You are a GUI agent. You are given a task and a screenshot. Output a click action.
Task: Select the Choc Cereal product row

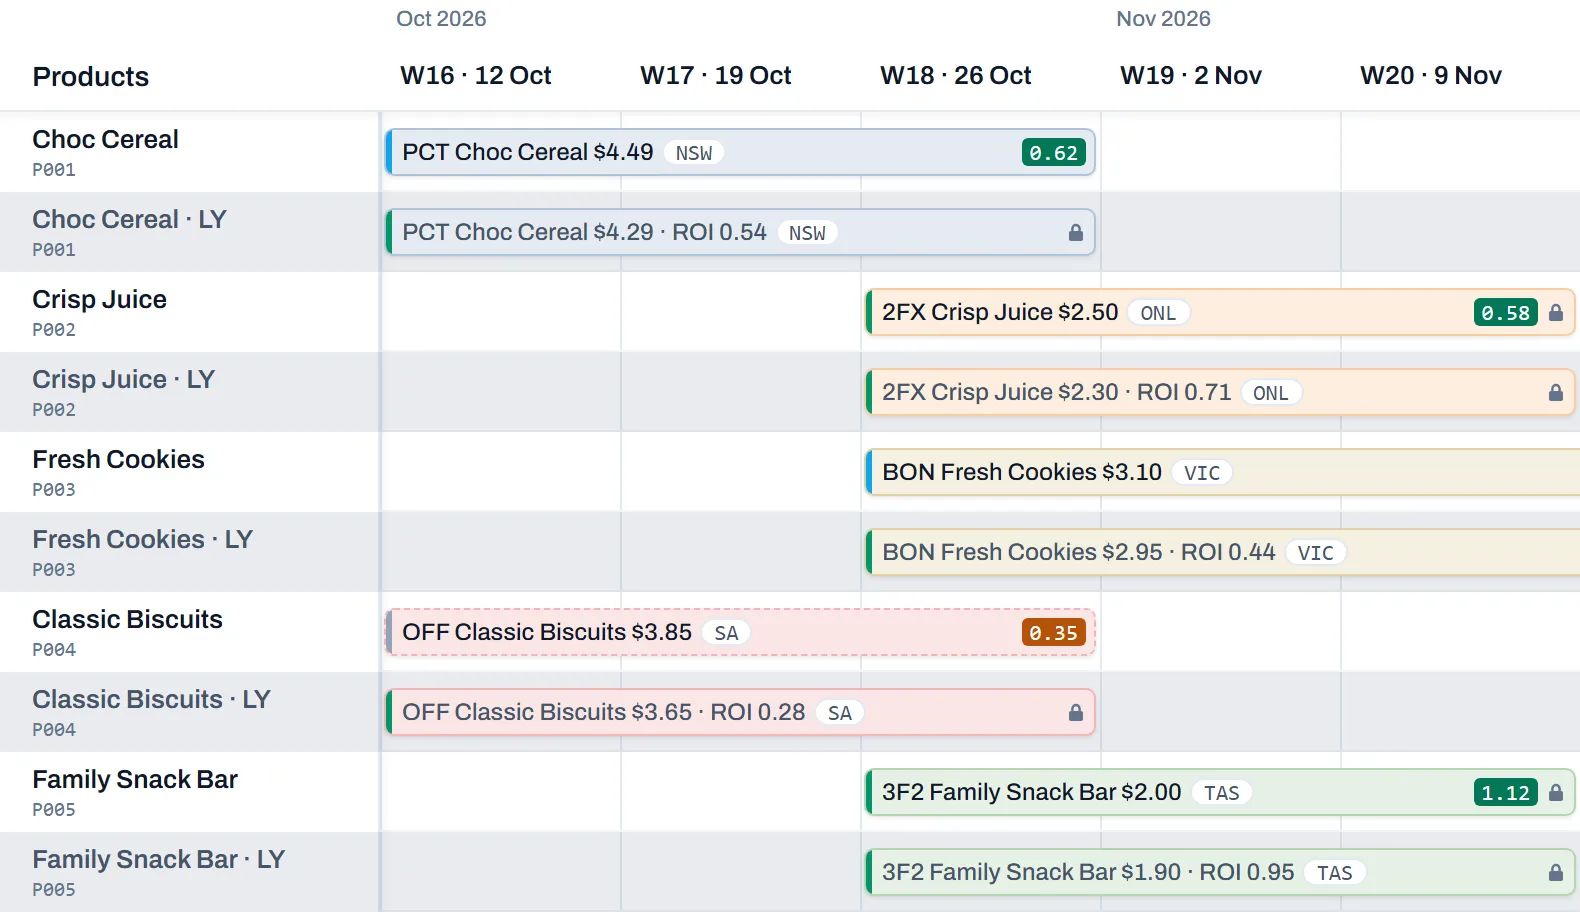pos(190,152)
